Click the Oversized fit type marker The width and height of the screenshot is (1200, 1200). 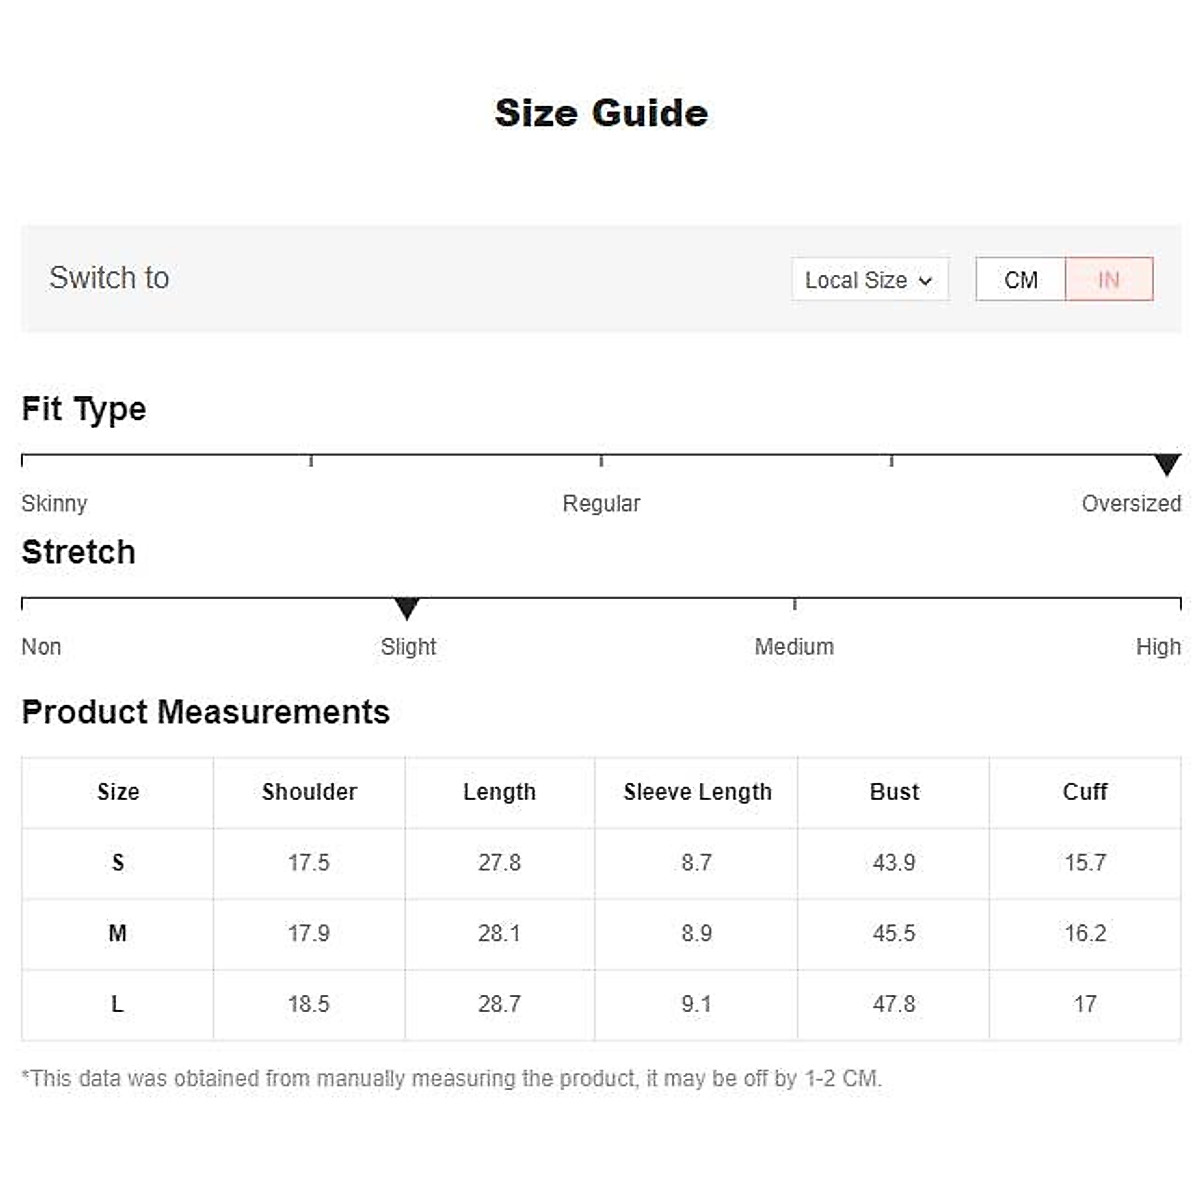click(1166, 464)
